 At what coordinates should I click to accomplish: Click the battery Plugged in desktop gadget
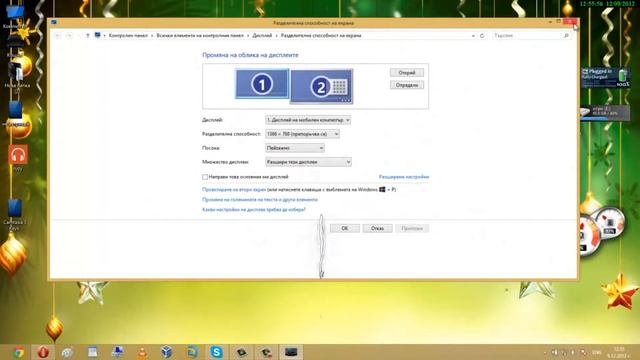(606, 78)
